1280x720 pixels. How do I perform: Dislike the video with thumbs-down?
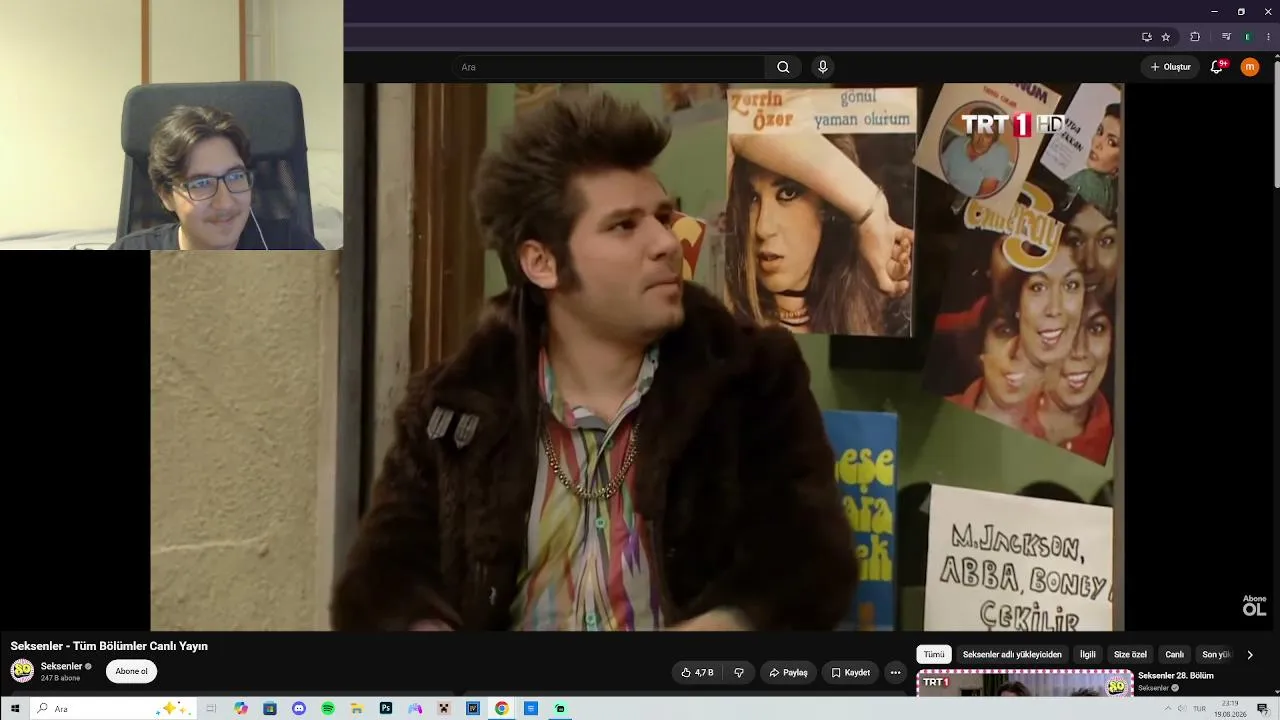(x=739, y=673)
